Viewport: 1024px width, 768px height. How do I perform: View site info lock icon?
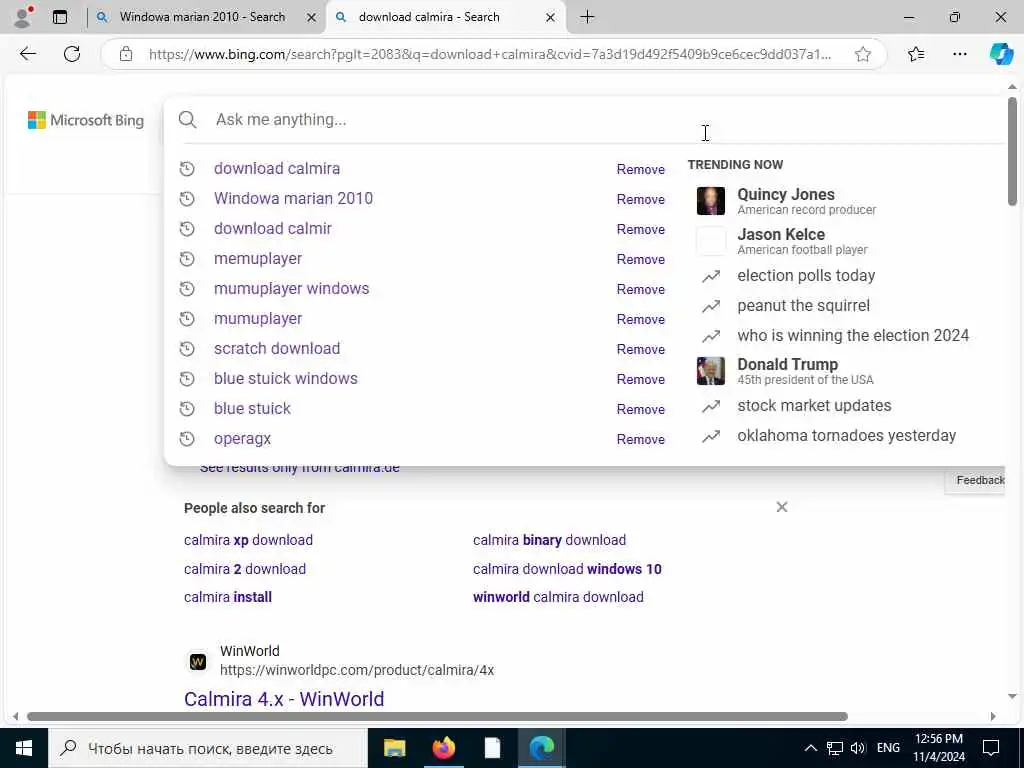click(x=126, y=54)
